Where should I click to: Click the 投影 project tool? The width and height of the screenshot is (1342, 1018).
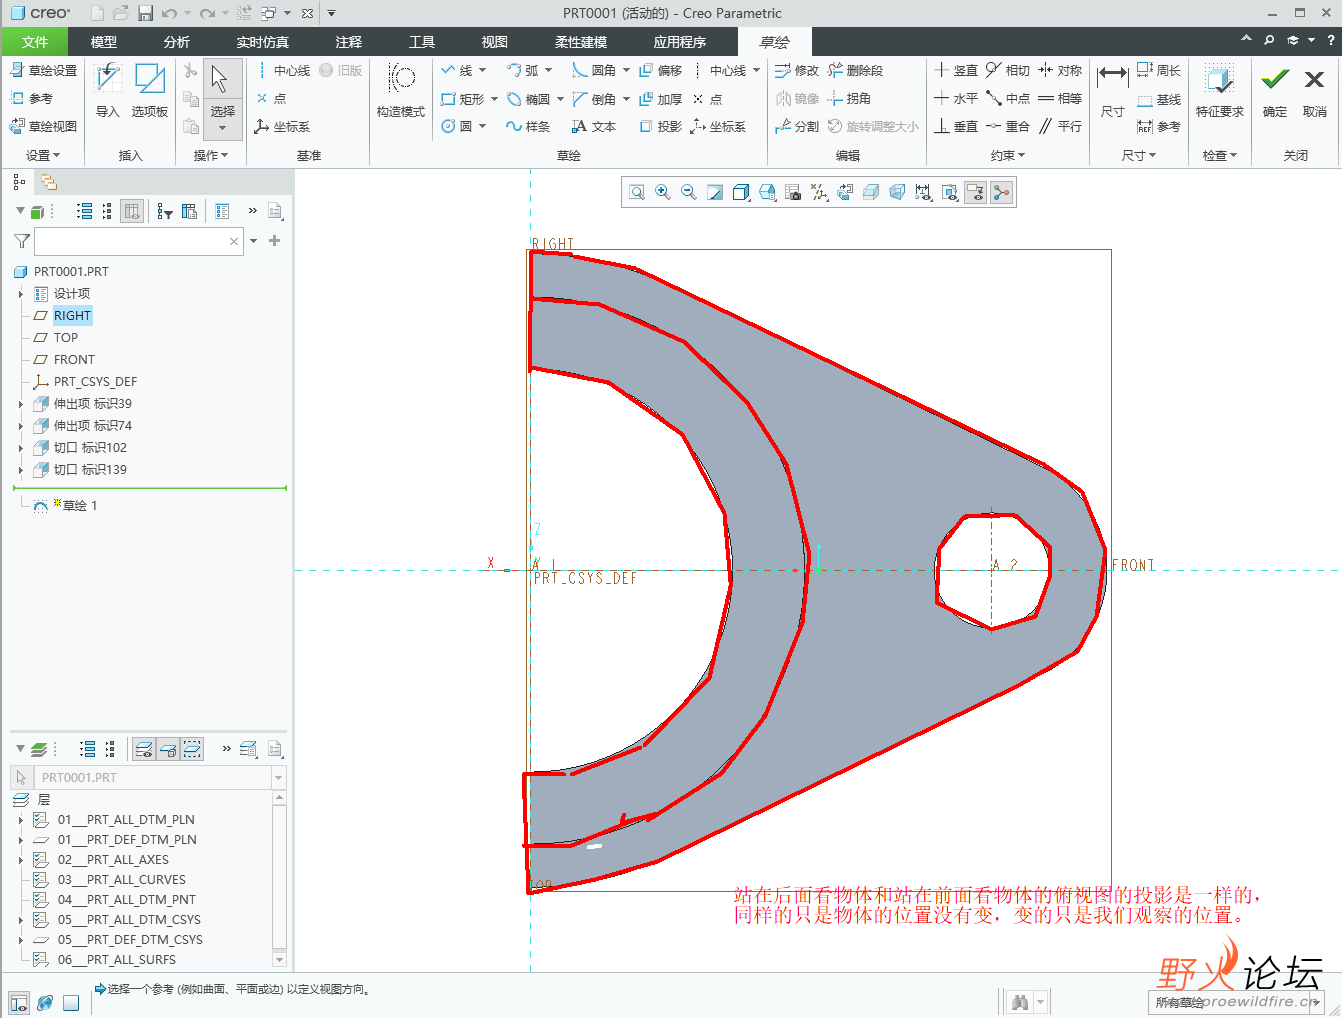point(660,126)
